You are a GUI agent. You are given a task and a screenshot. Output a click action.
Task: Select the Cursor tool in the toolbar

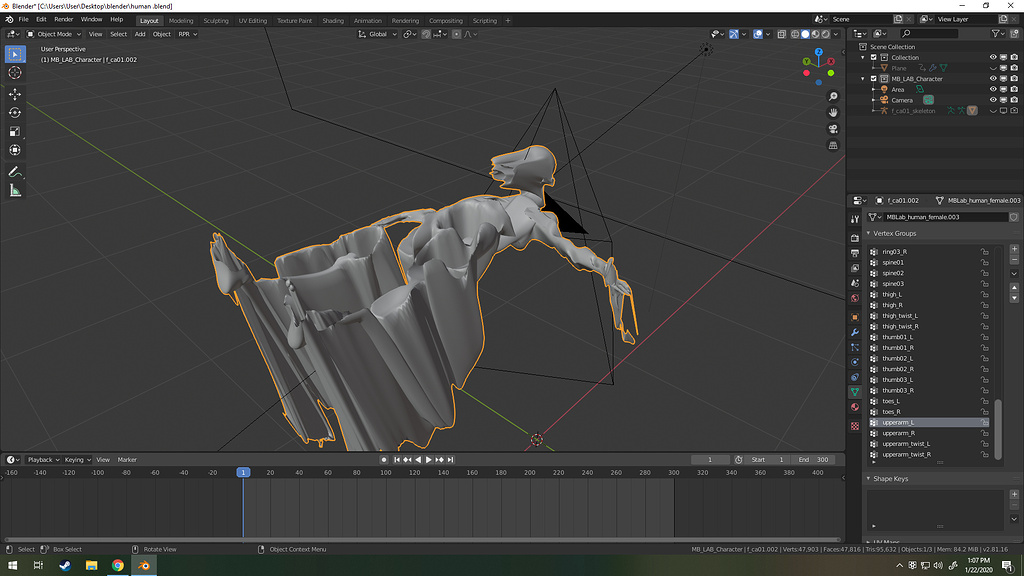pyautogui.click(x=15, y=73)
